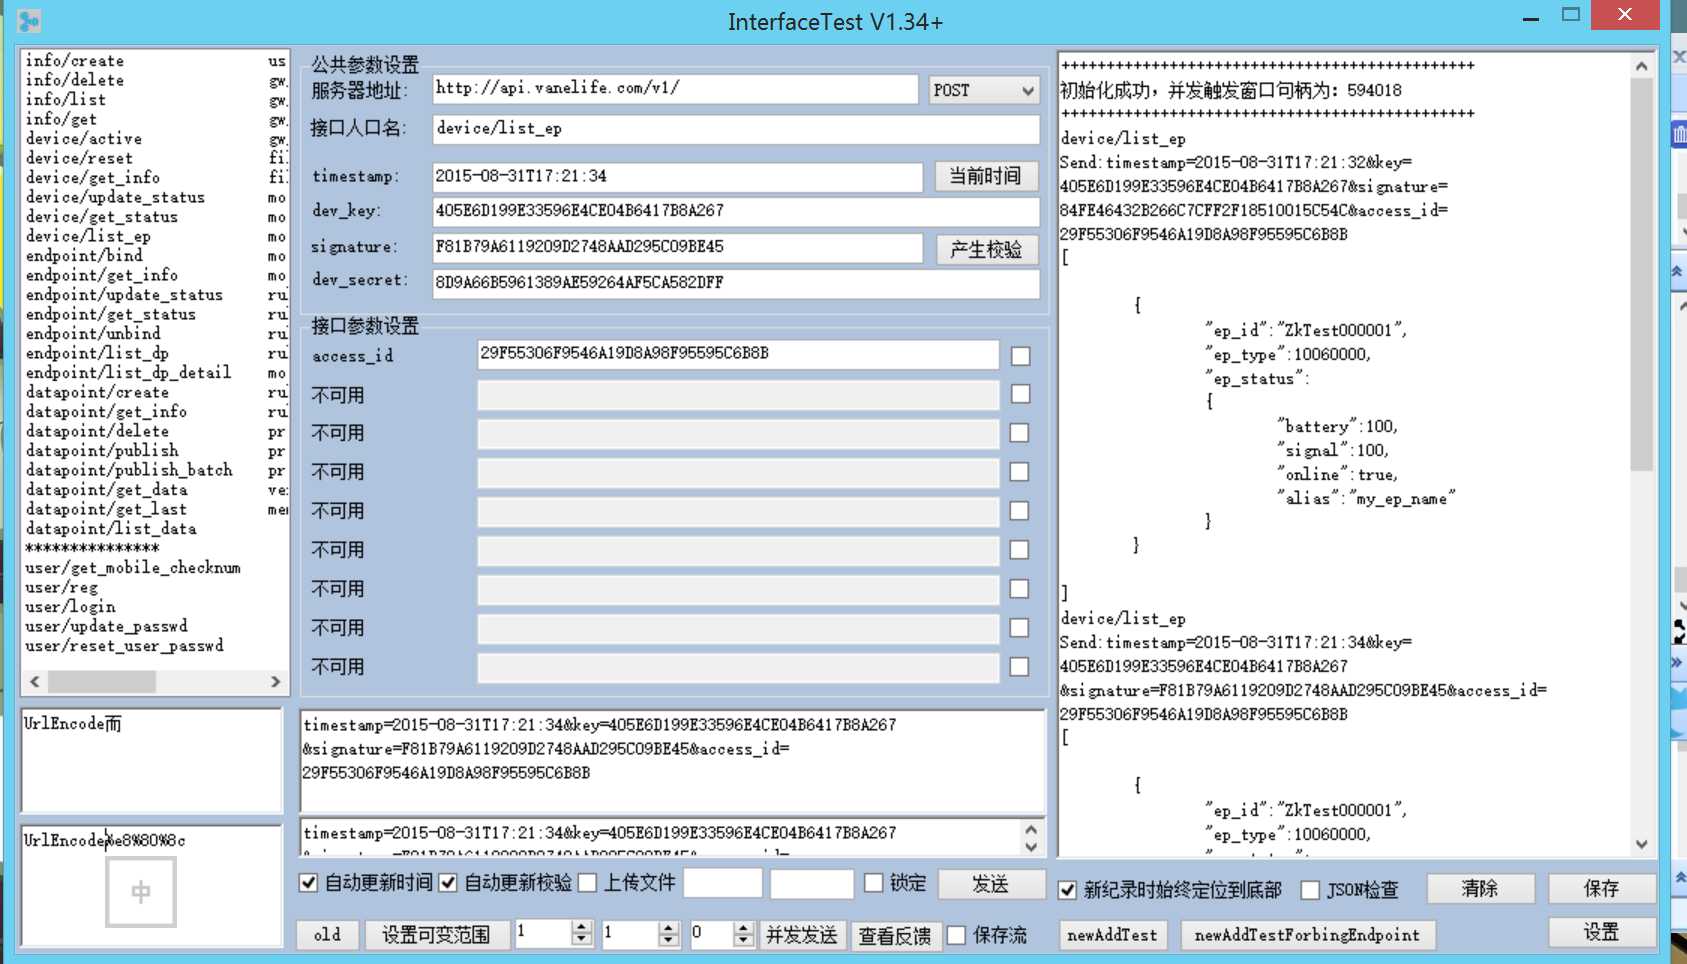Image resolution: width=1687 pixels, height=964 pixels.
Task: Click the 清除 clear button
Action: tap(1480, 888)
